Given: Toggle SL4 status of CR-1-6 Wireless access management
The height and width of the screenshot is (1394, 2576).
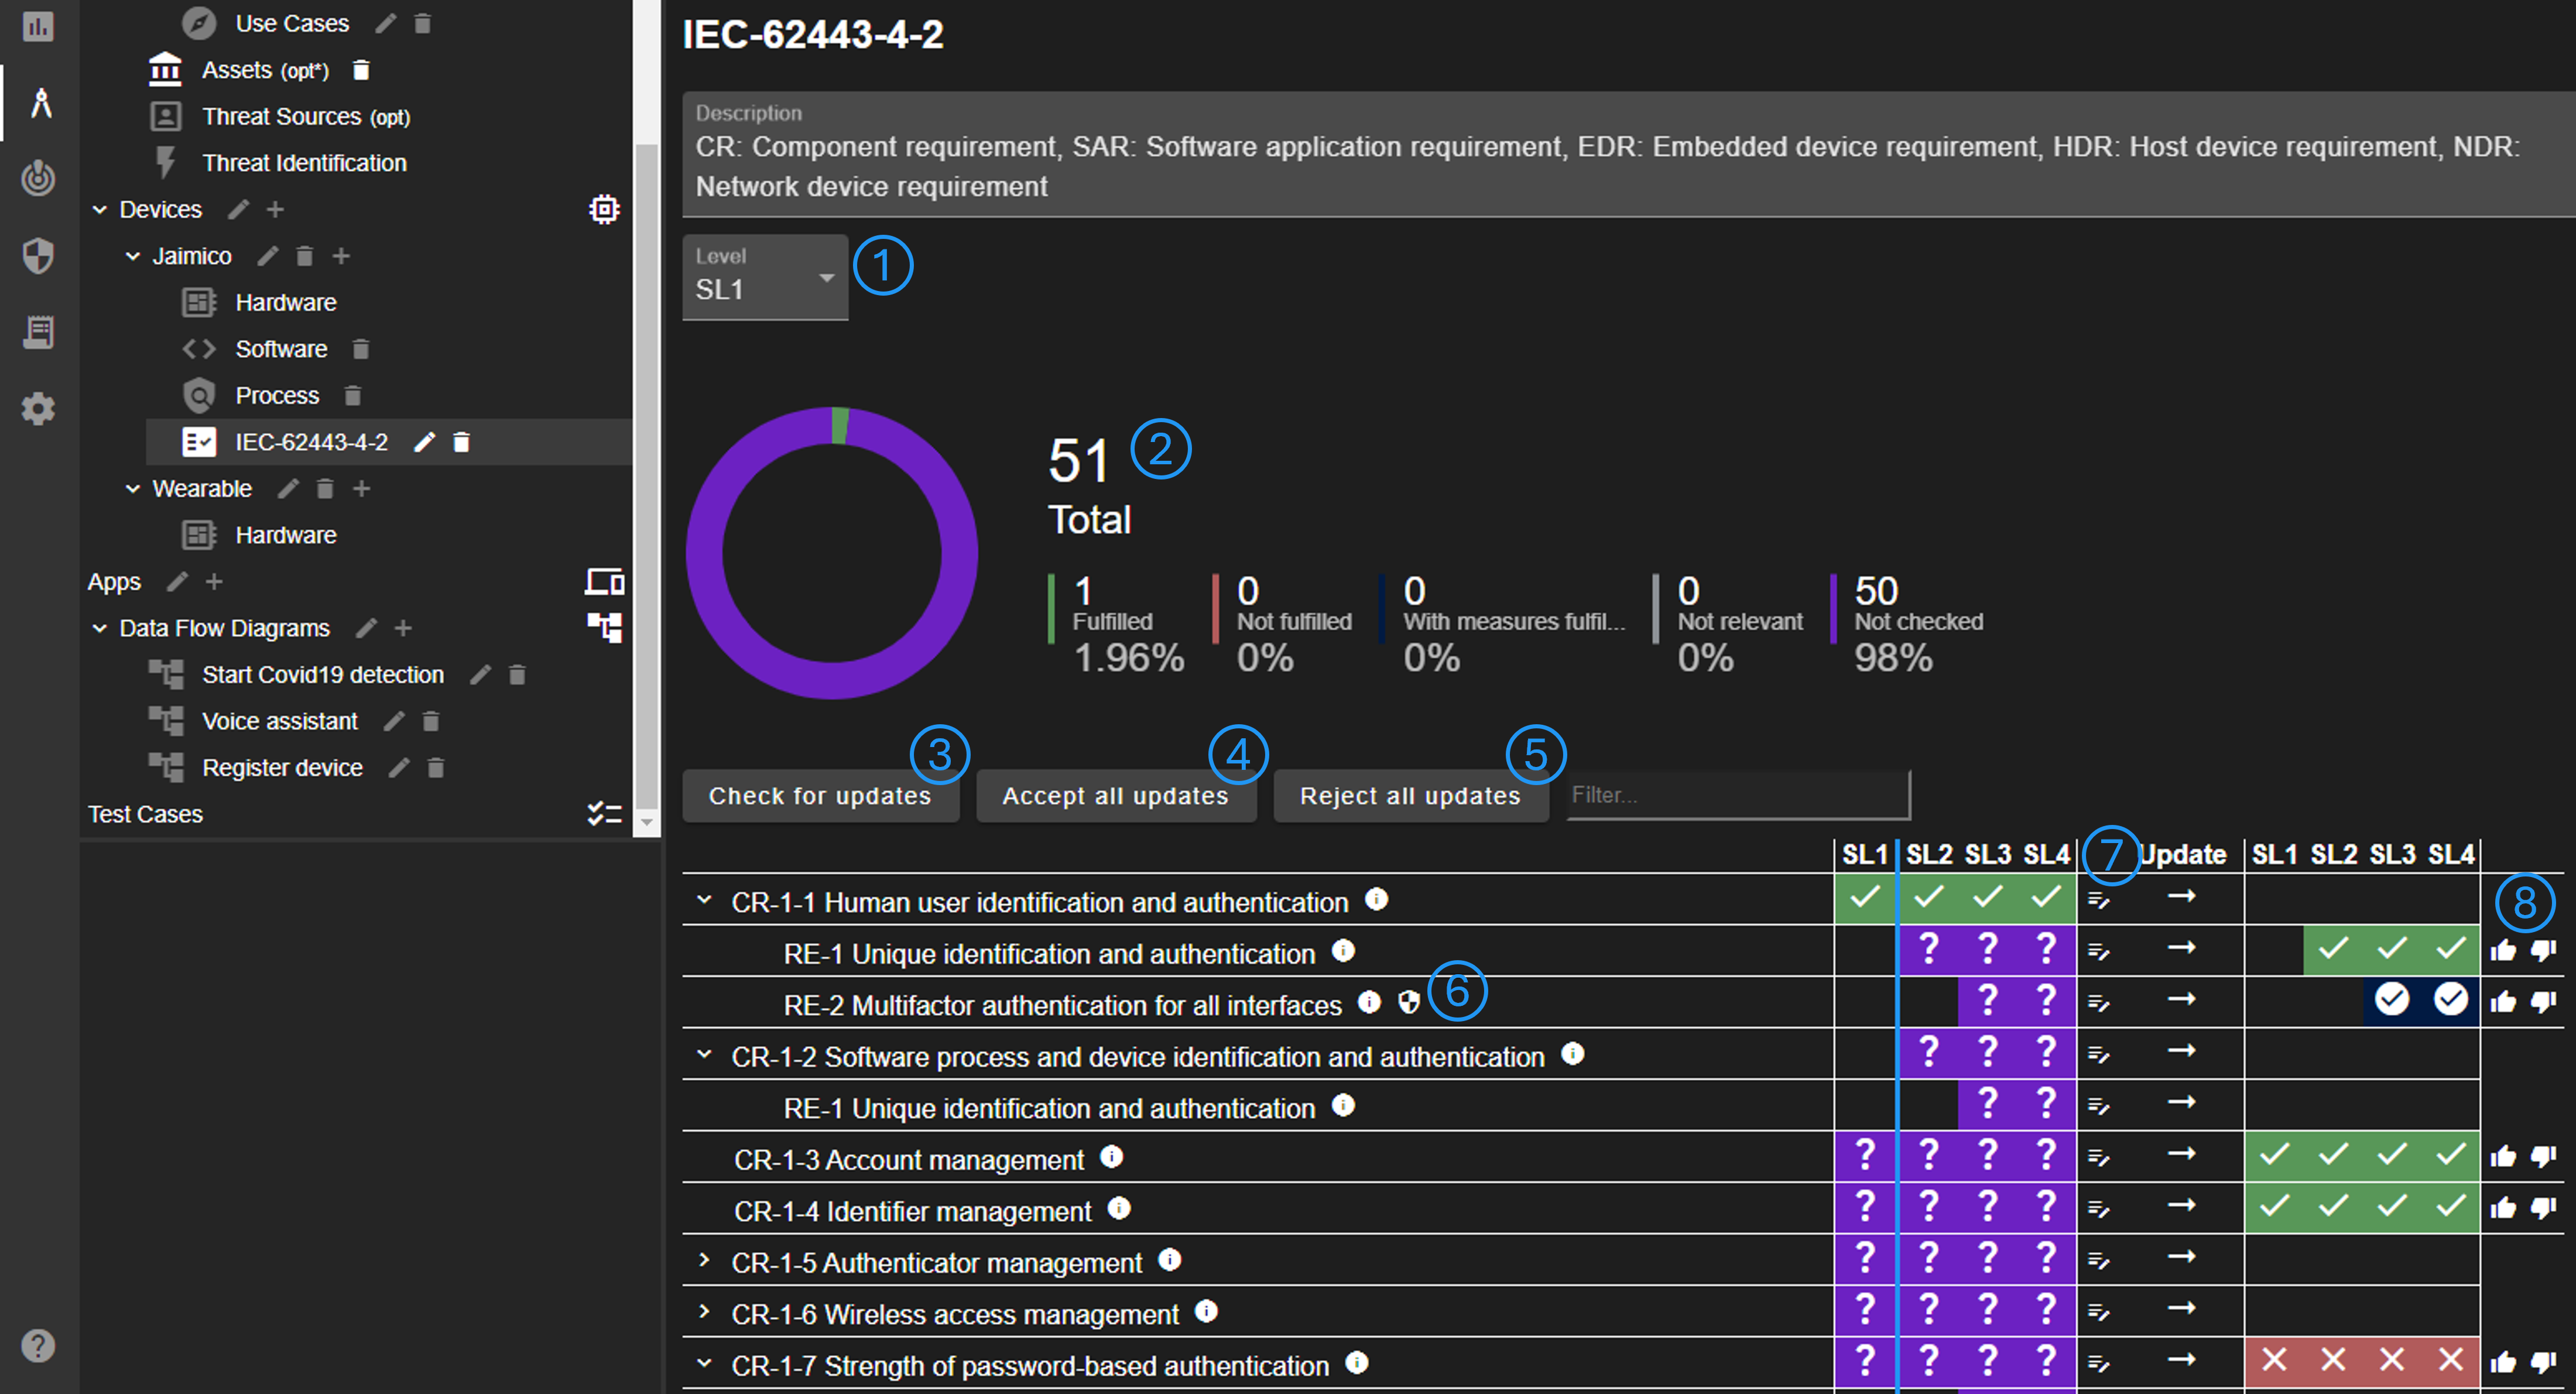Looking at the screenshot, I should tap(2047, 1310).
